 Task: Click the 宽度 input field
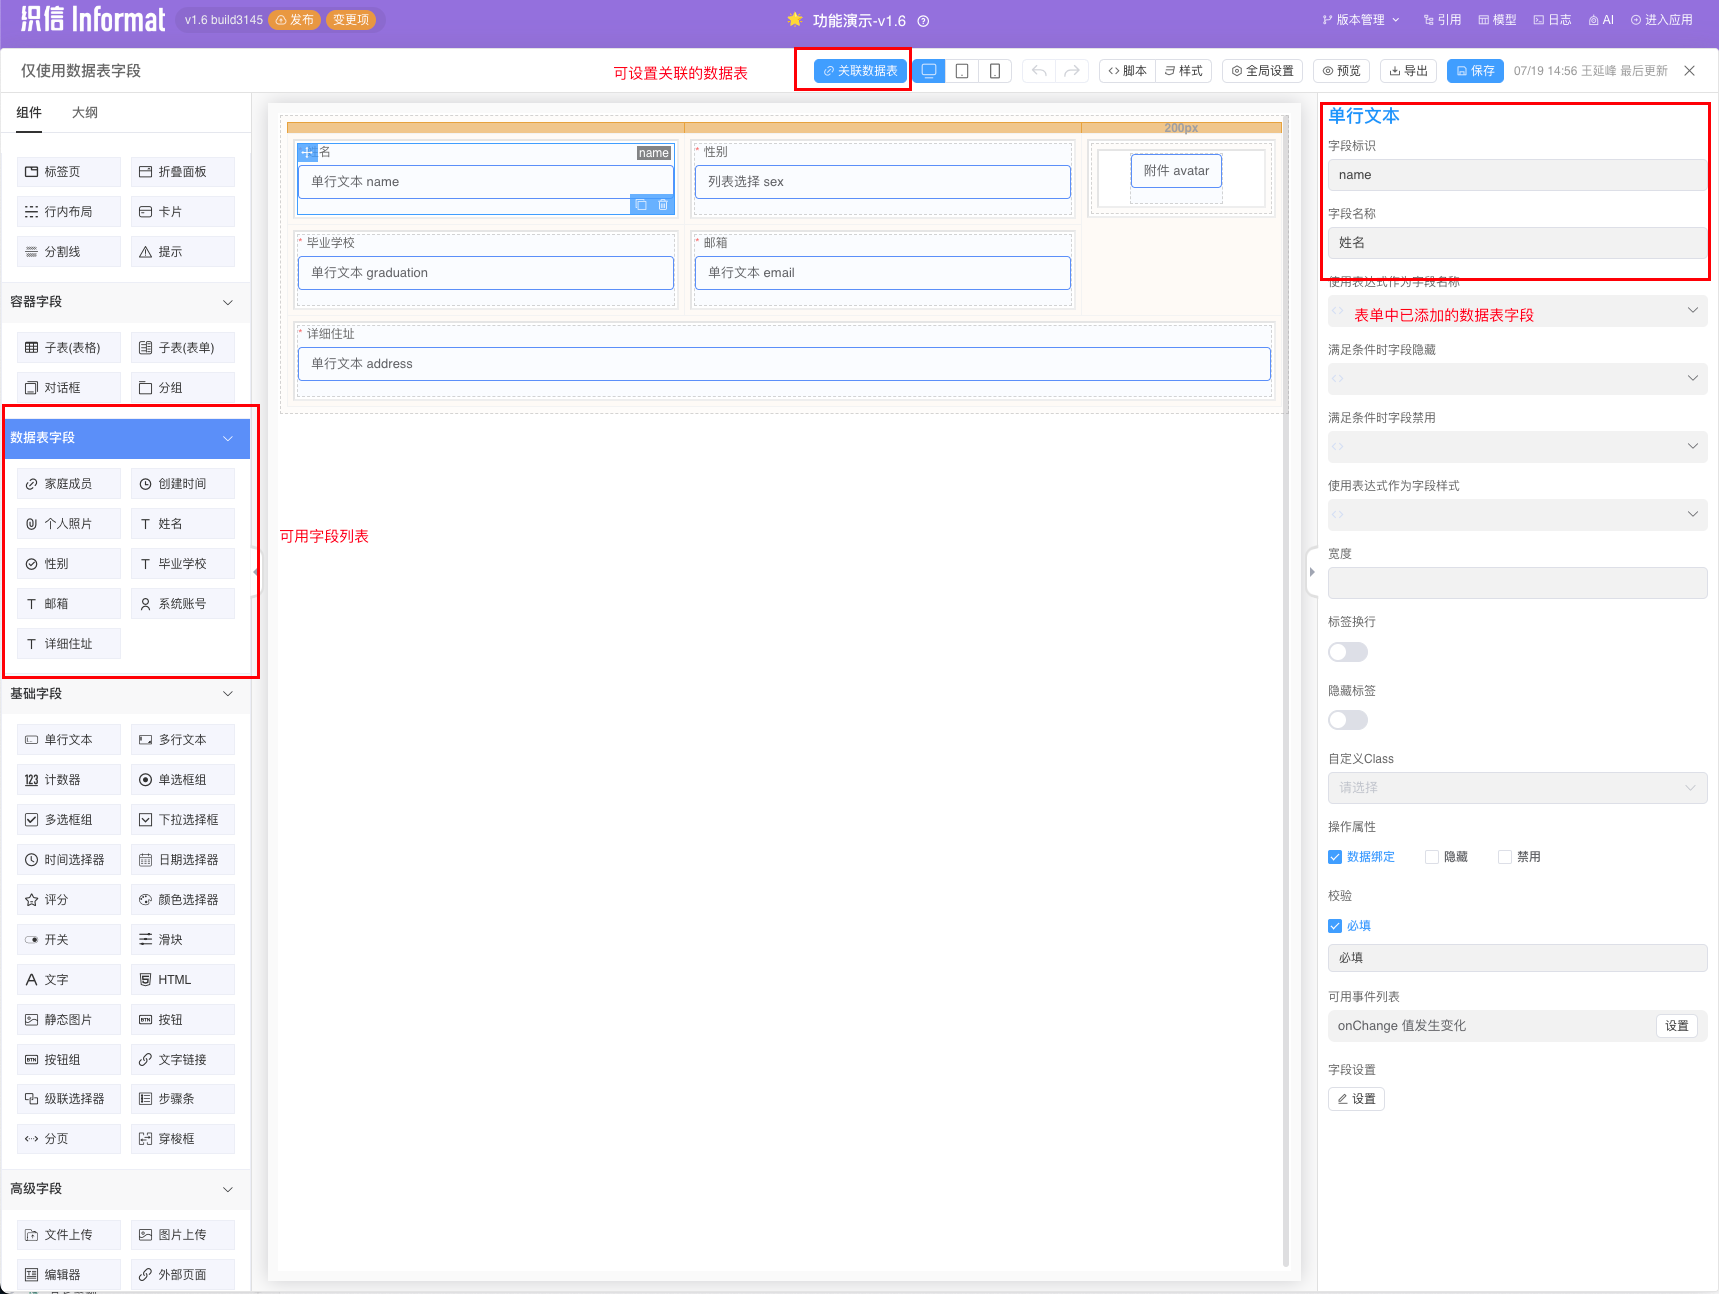(1517, 583)
